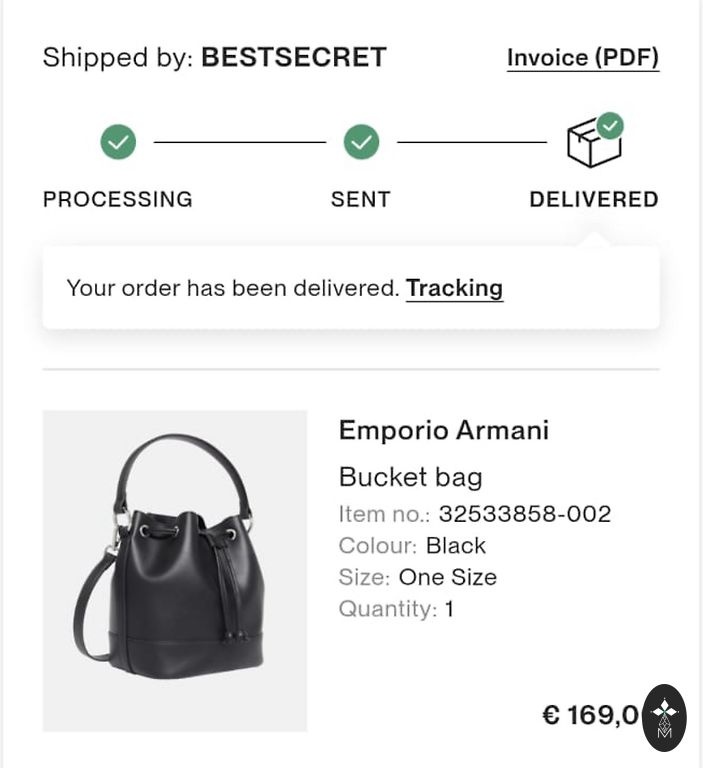
Task: Click the Processing green checkmark icon
Action: pos(118,142)
